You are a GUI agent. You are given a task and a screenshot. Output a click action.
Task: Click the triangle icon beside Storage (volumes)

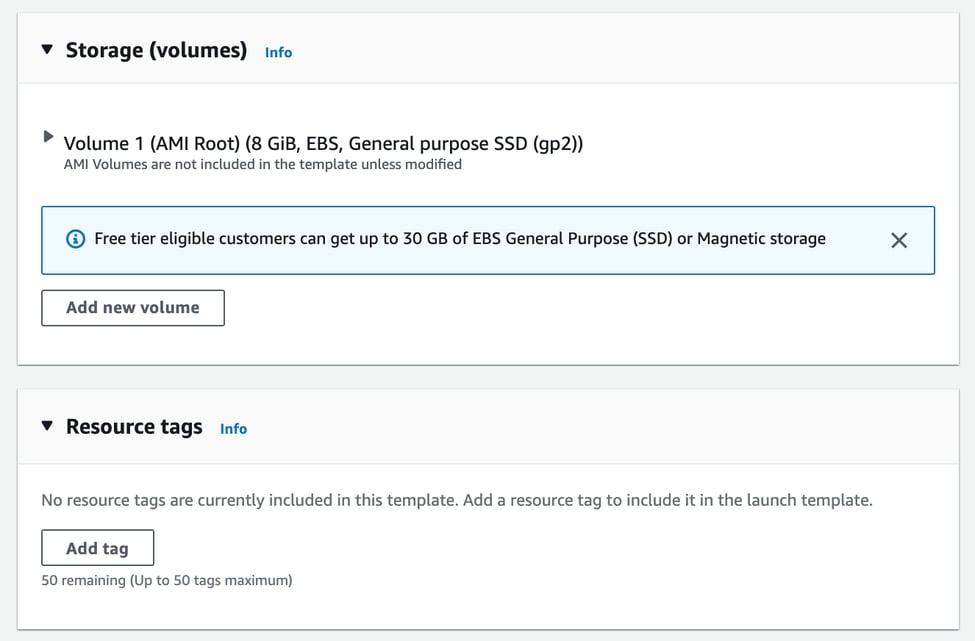[x=46, y=49]
